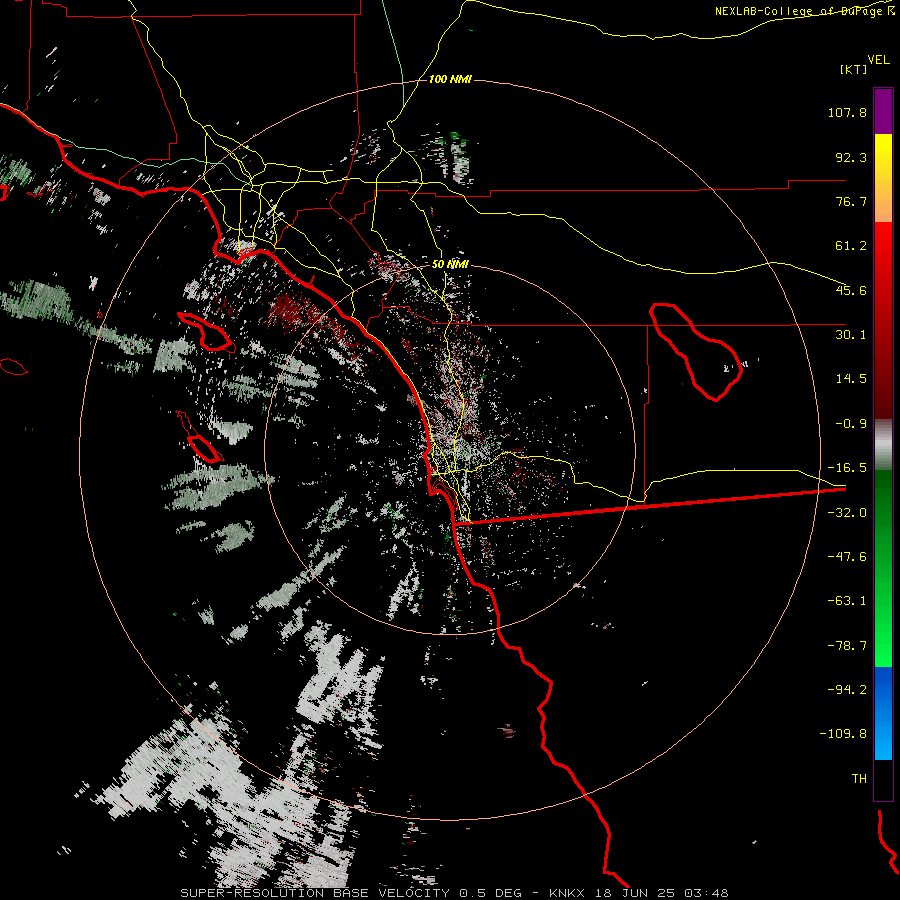Select the 76.7 velocity scale value

pyautogui.click(x=851, y=201)
